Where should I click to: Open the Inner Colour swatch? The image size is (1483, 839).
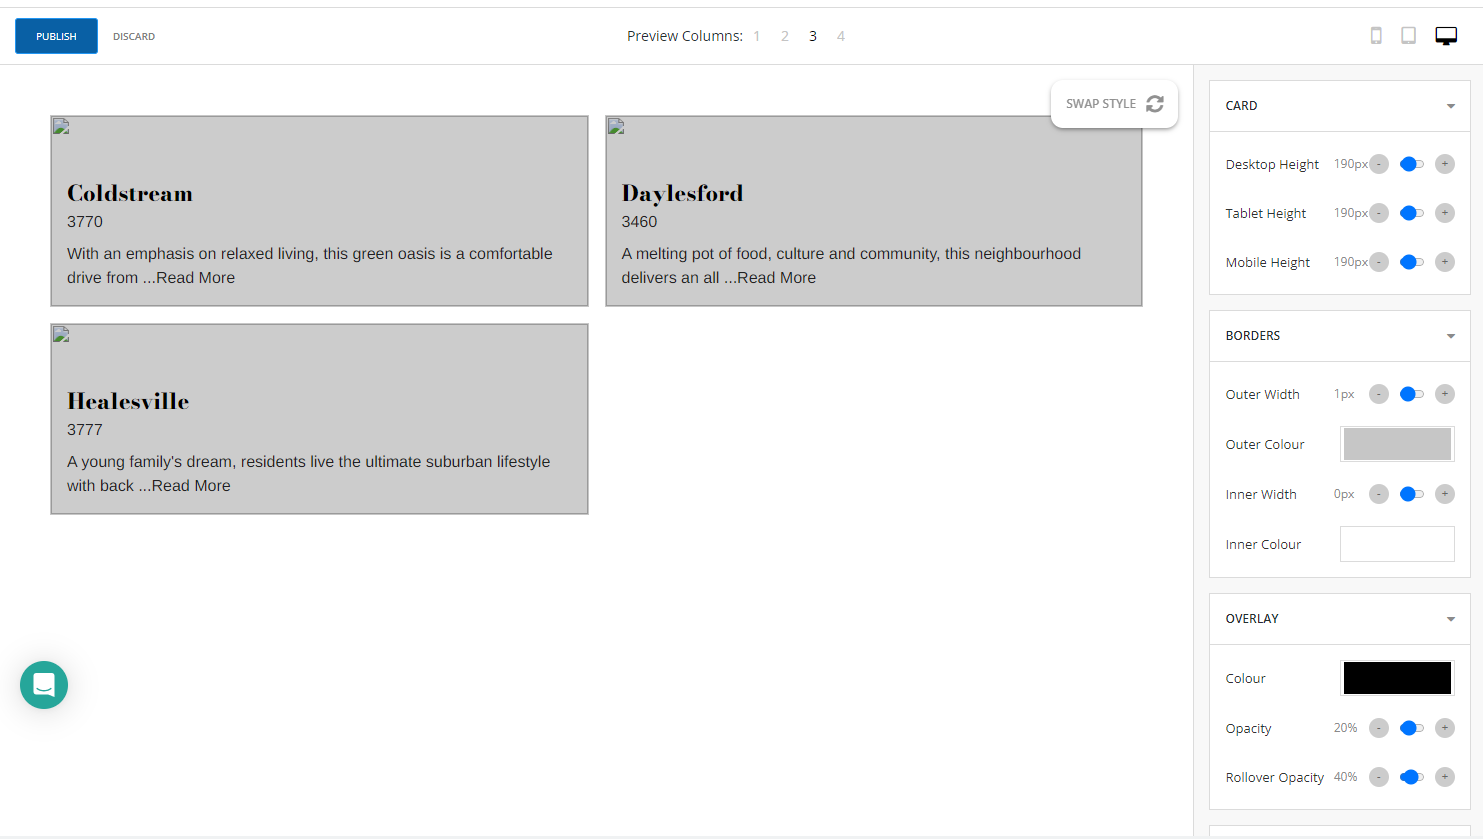[x=1397, y=544]
